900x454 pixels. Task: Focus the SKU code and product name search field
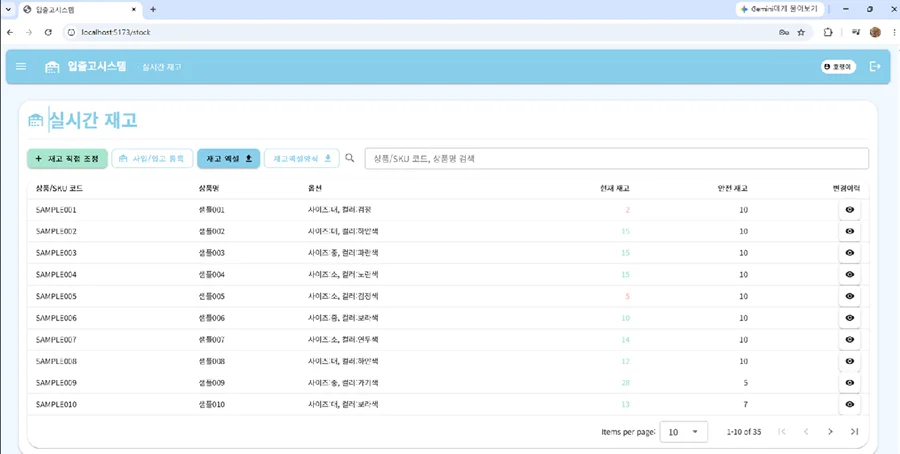616,159
